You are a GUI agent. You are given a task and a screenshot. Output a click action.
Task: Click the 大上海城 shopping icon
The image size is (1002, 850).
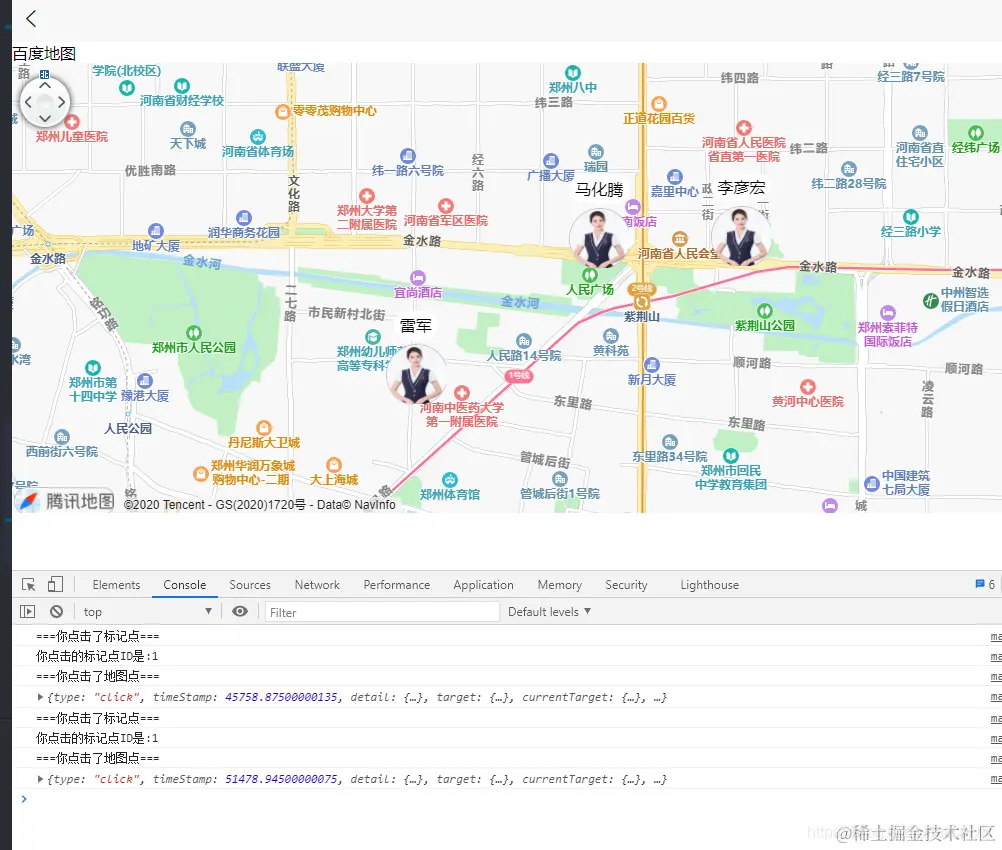tap(334, 465)
